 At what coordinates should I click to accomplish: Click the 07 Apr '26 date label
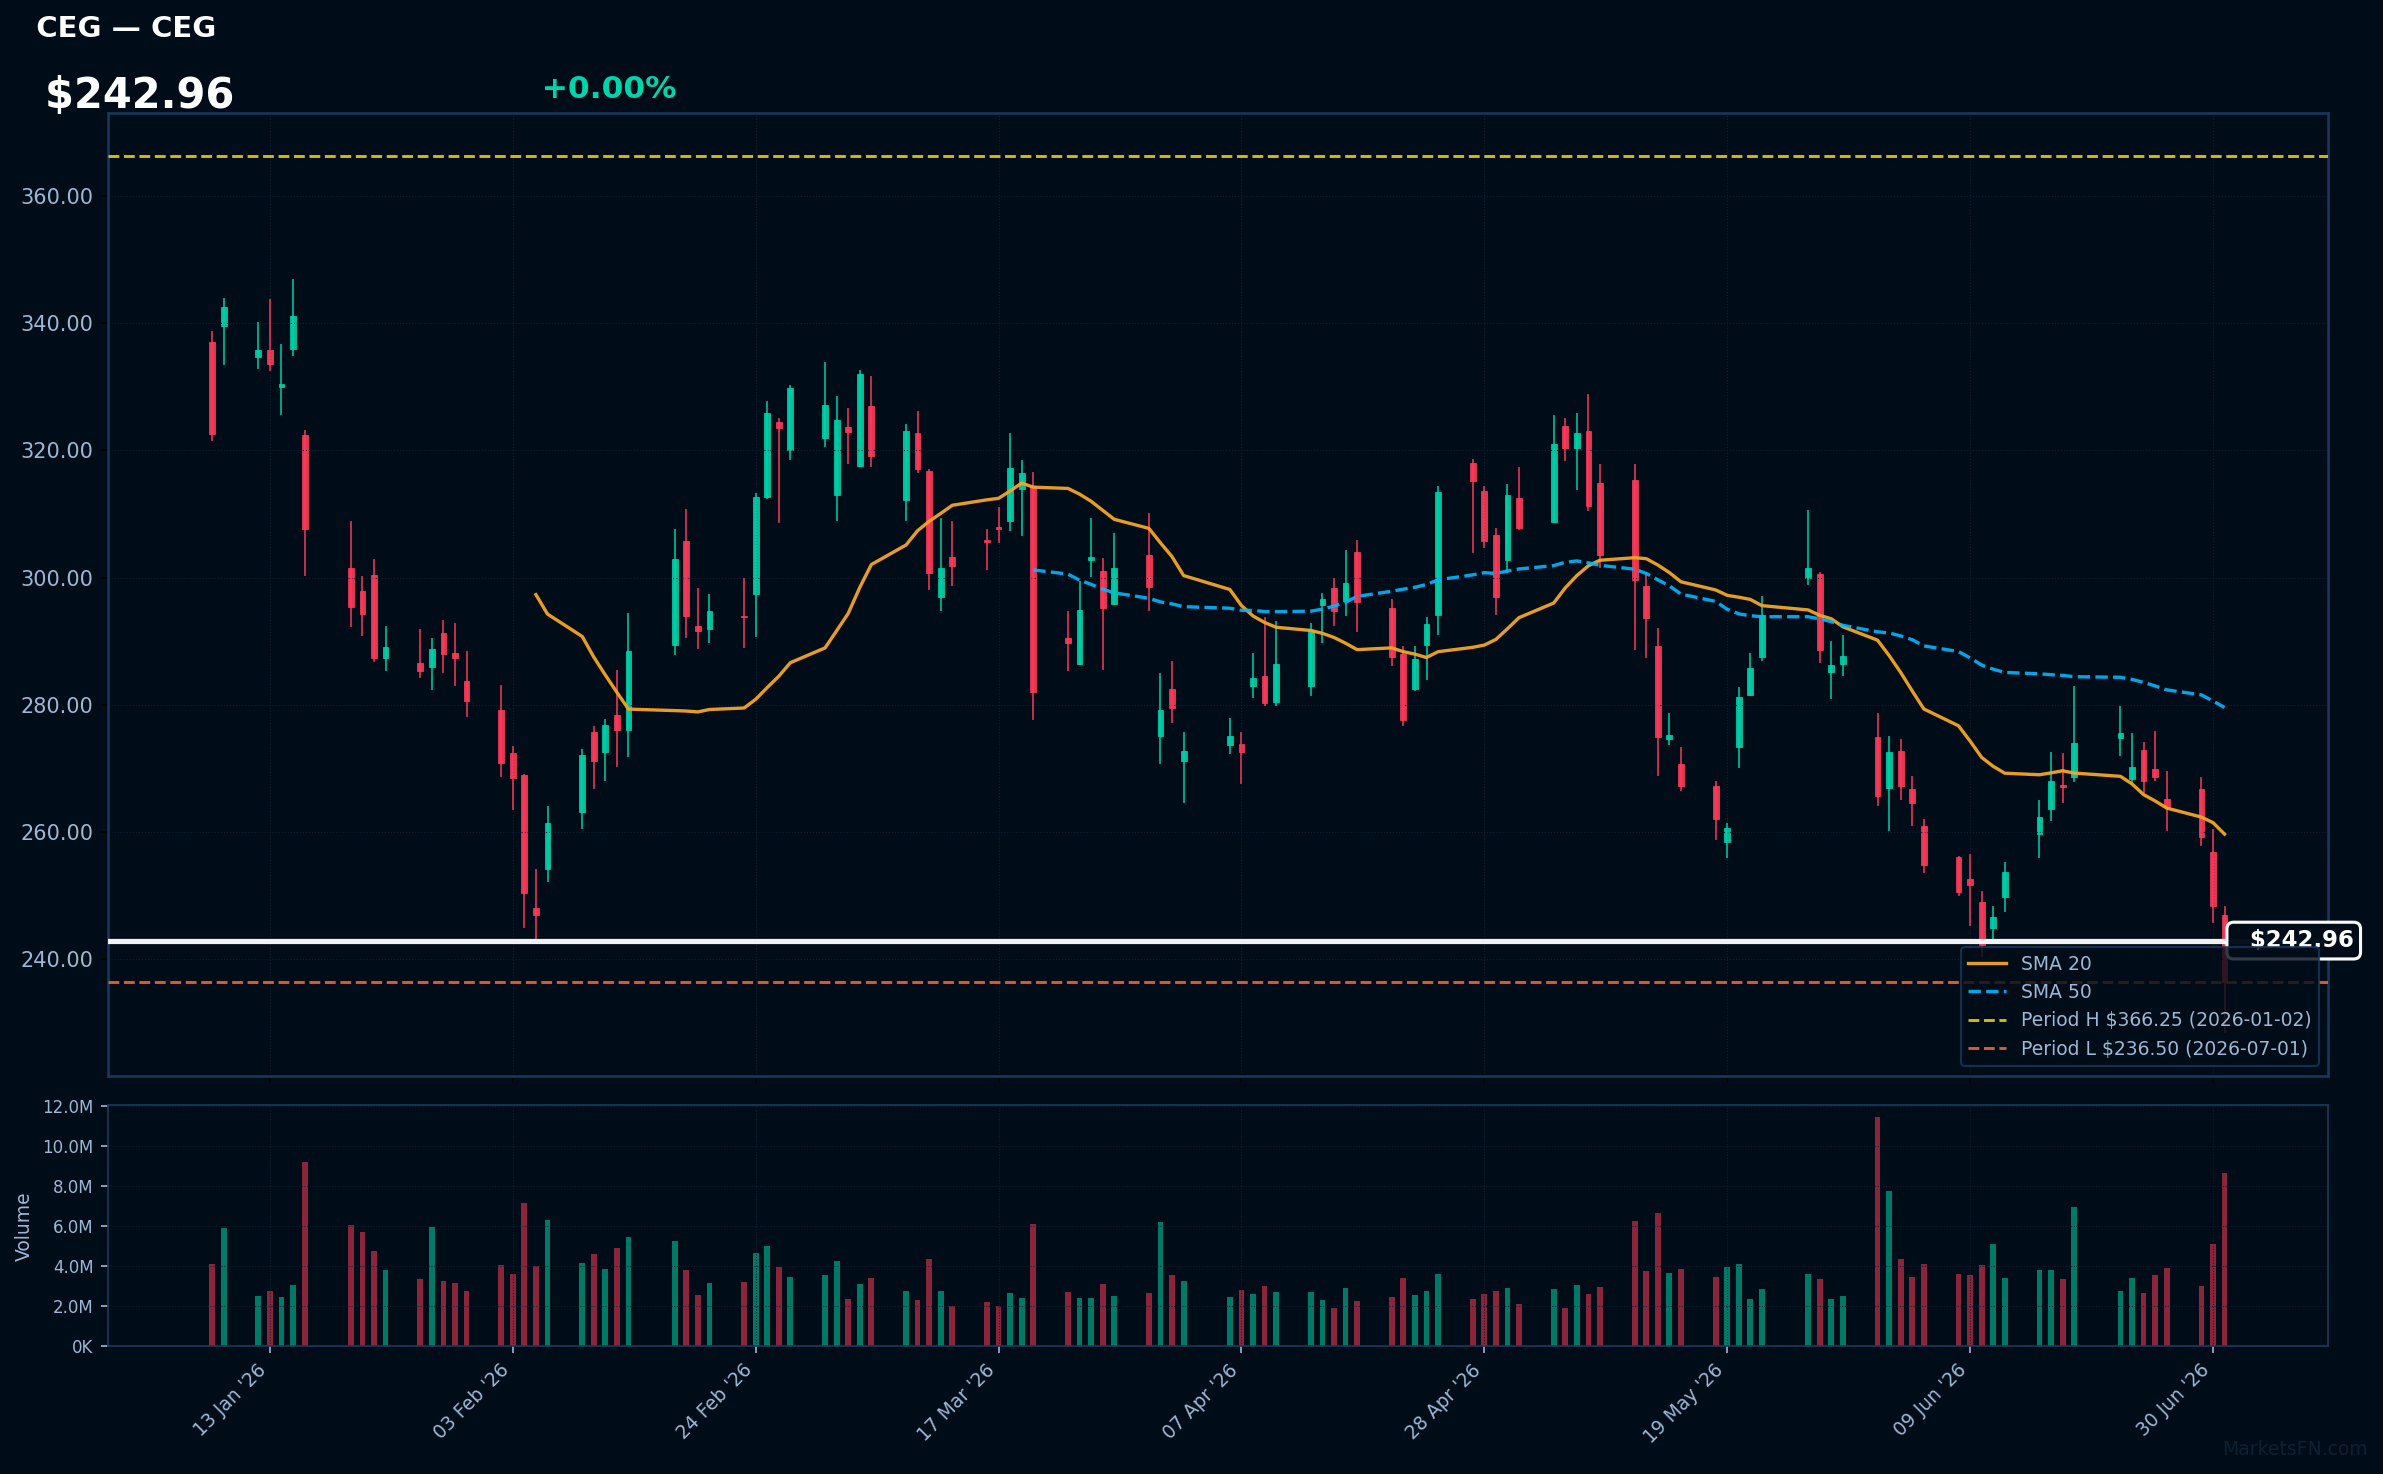1199,1400
